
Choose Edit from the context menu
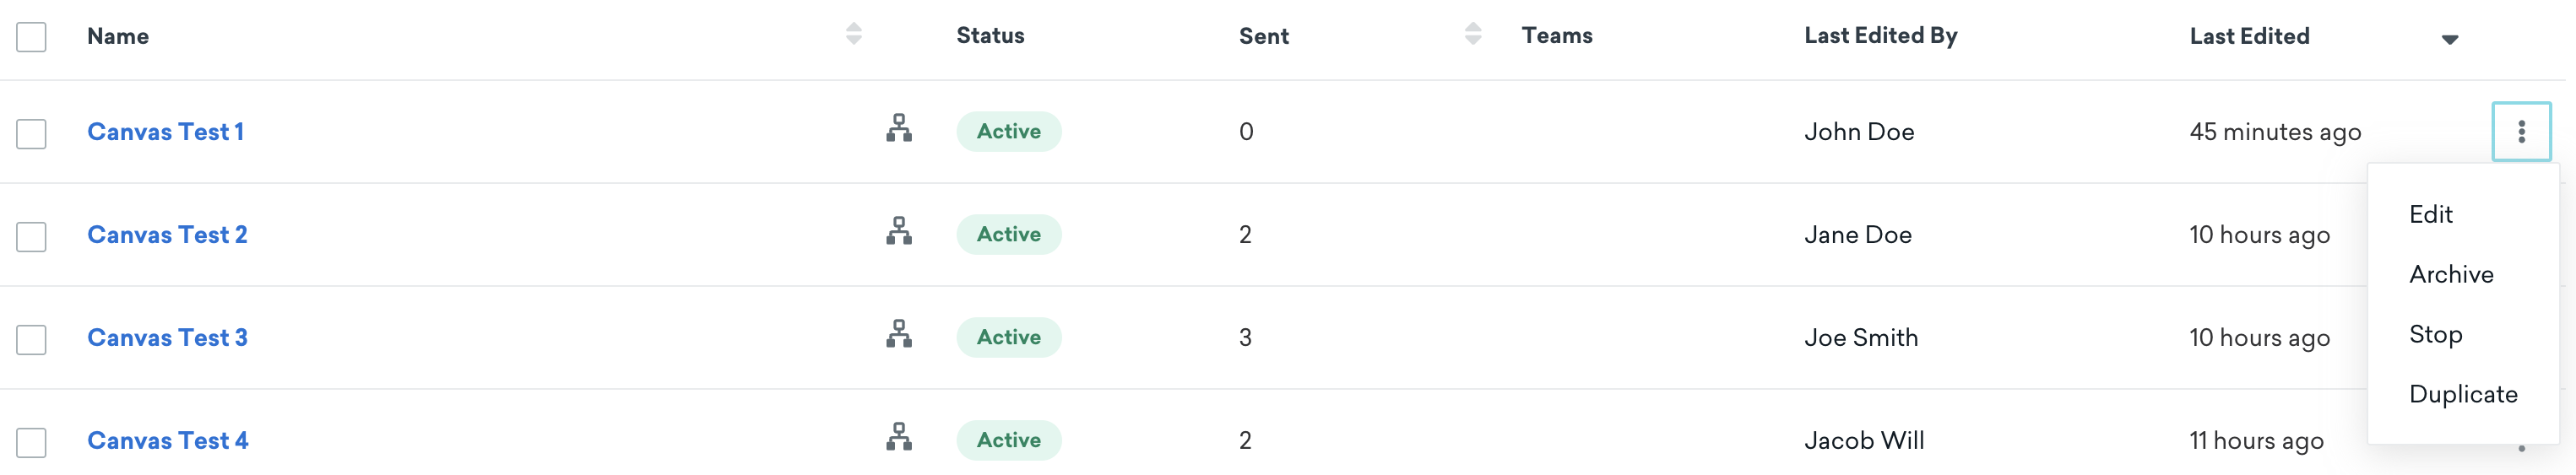click(x=2430, y=214)
